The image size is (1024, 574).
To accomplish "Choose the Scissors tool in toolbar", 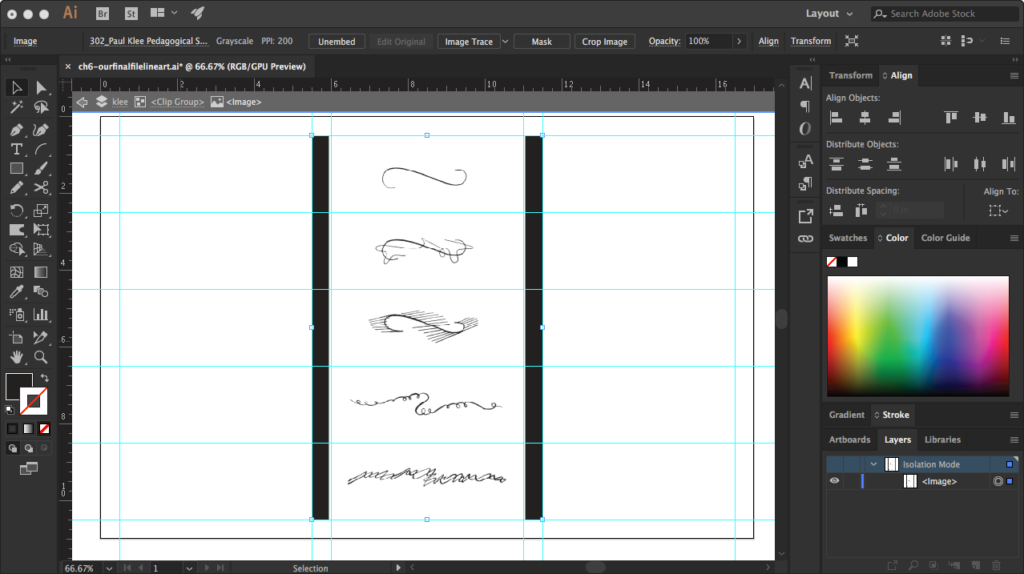I will 41,188.
